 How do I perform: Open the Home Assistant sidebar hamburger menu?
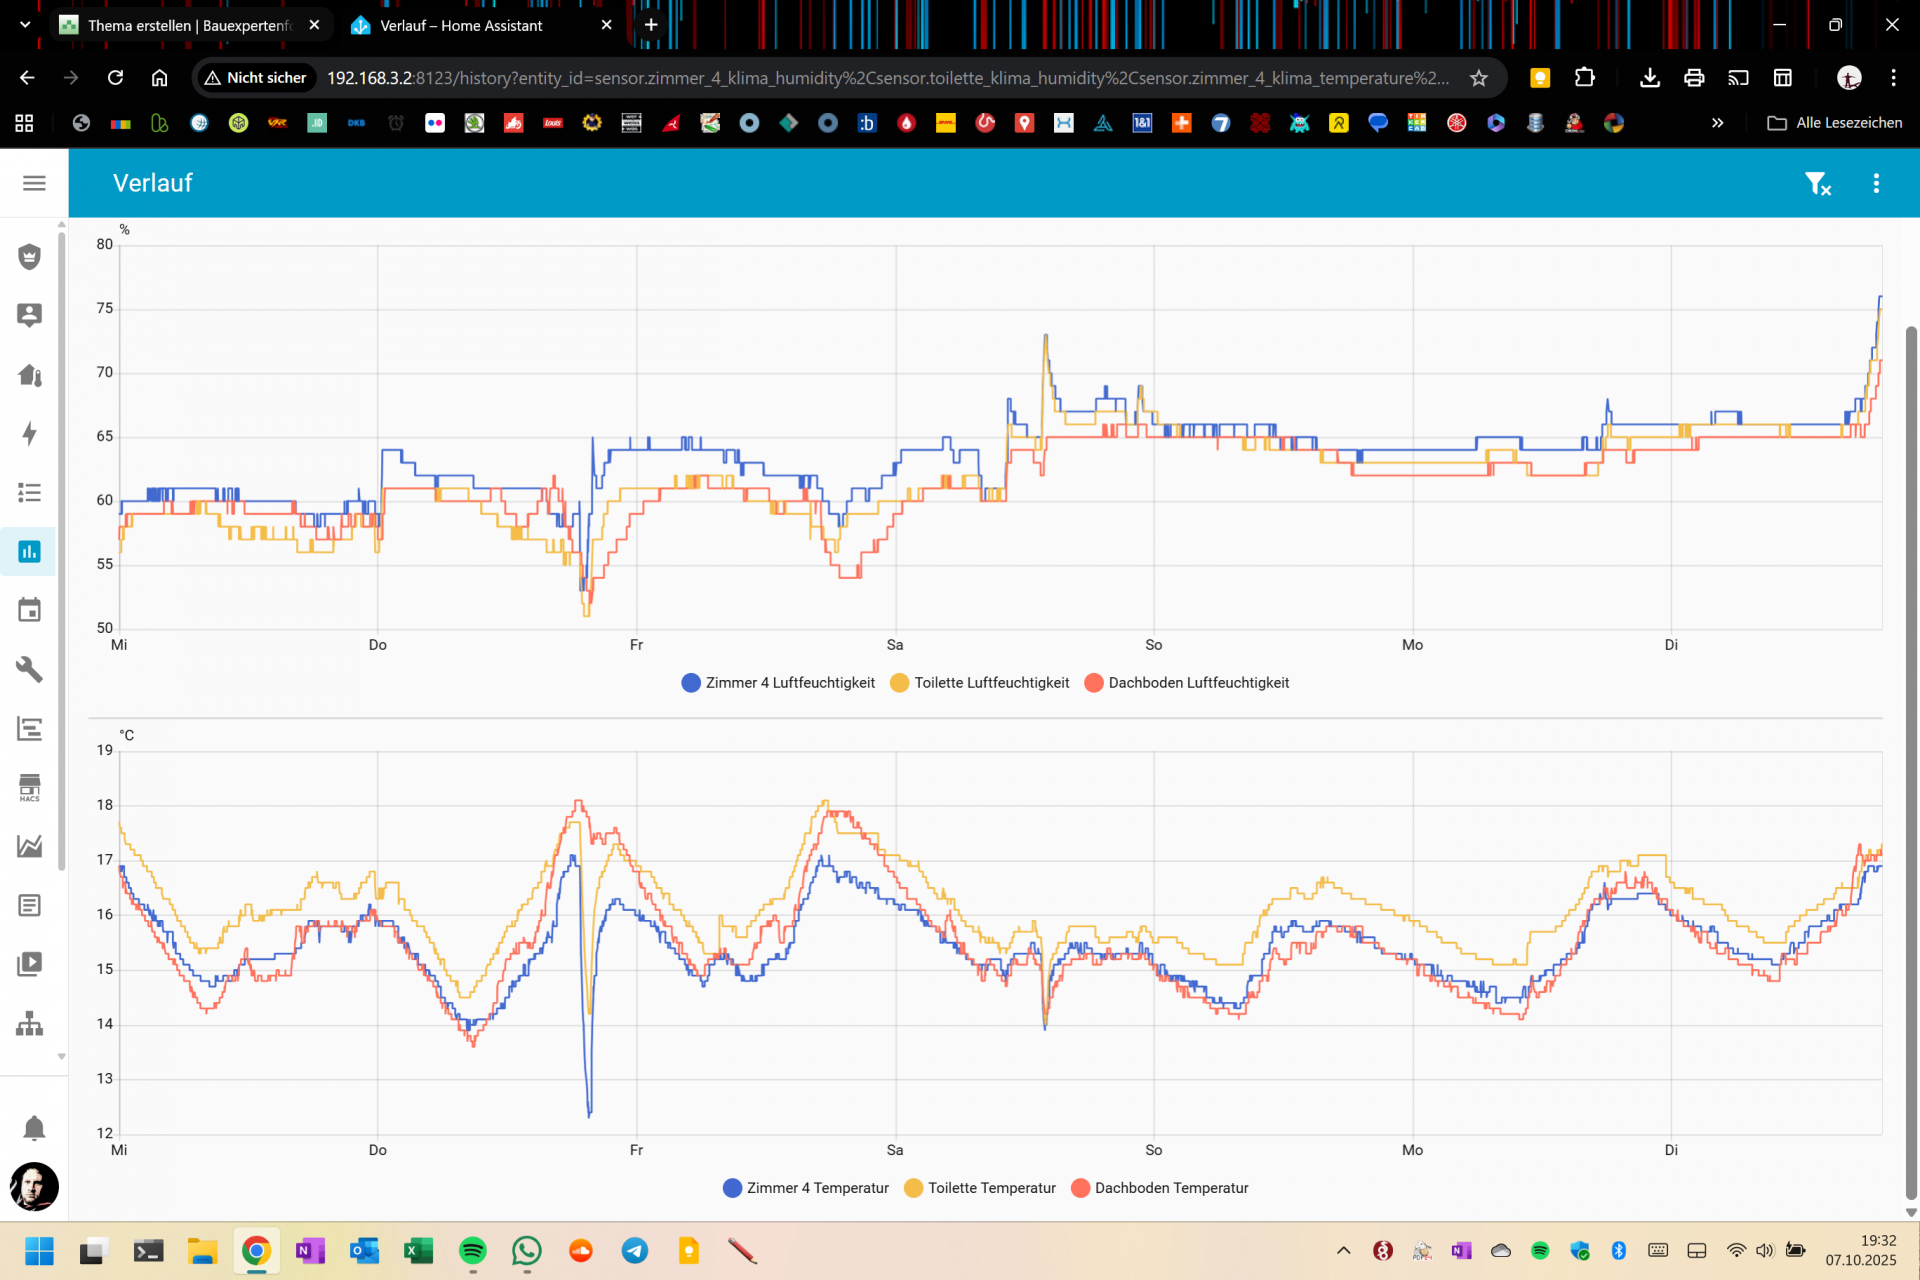point(34,183)
